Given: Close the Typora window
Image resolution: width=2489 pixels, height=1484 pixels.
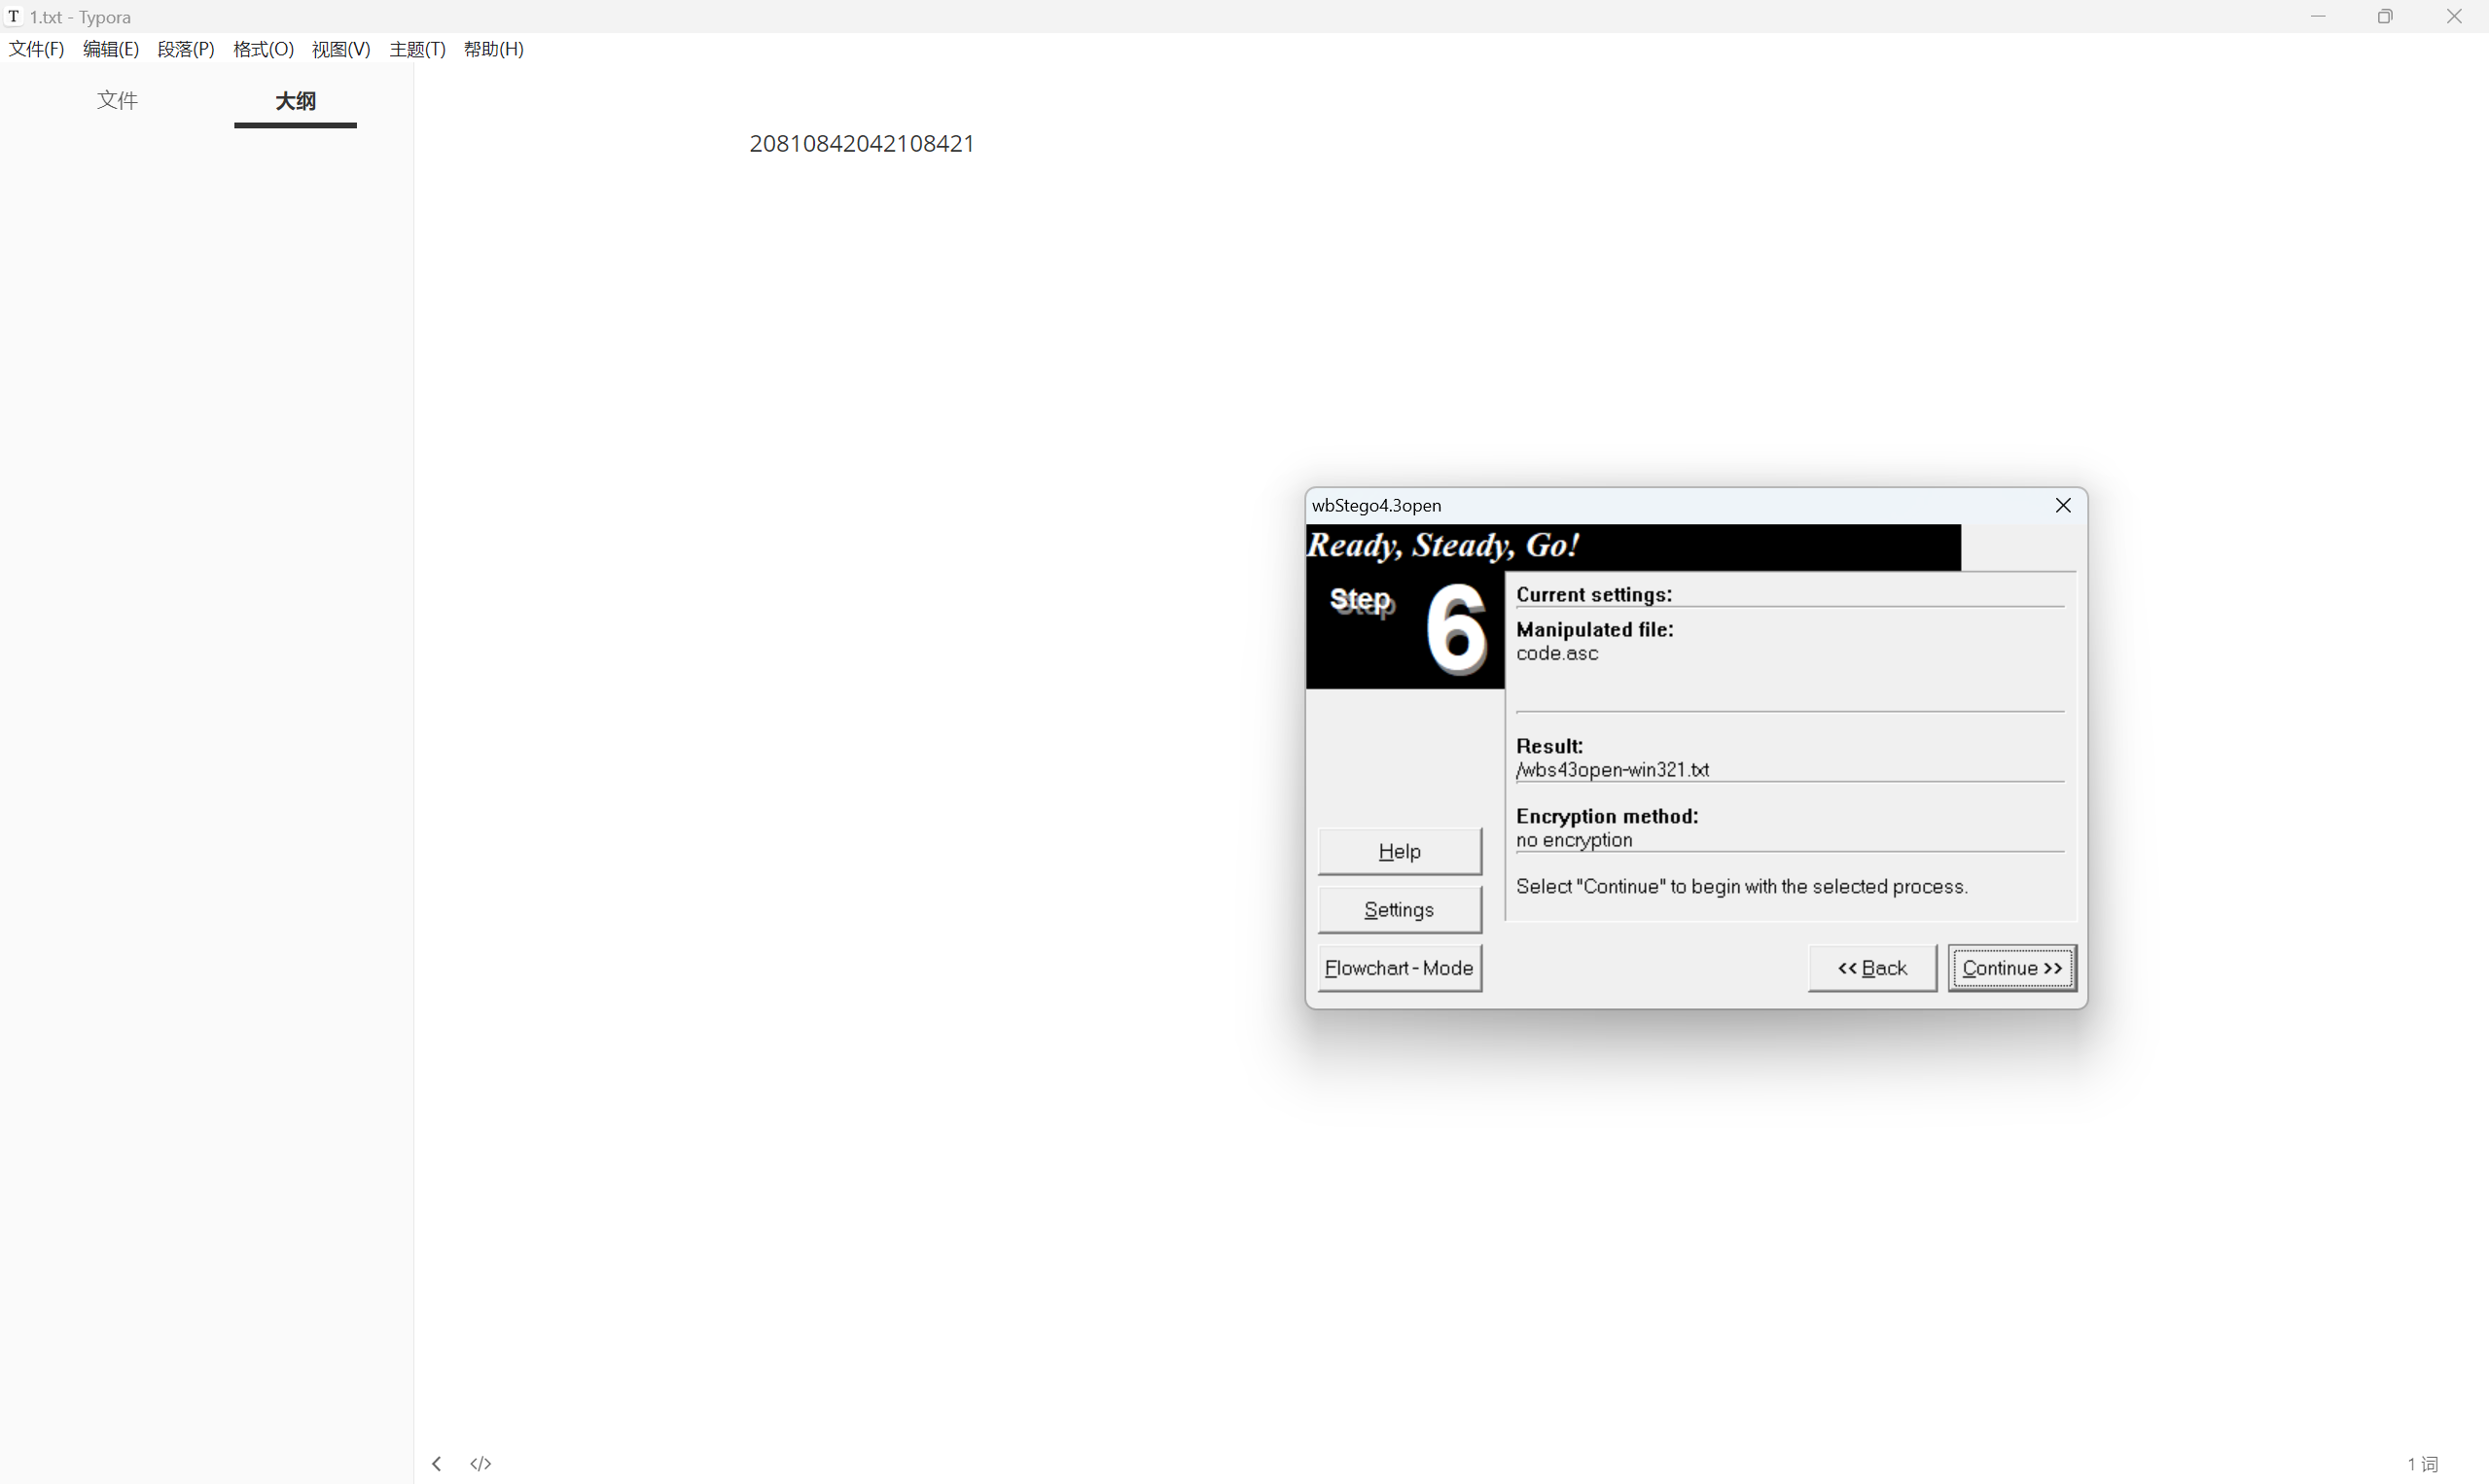Looking at the screenshot, I should (x=2454, y=16).
